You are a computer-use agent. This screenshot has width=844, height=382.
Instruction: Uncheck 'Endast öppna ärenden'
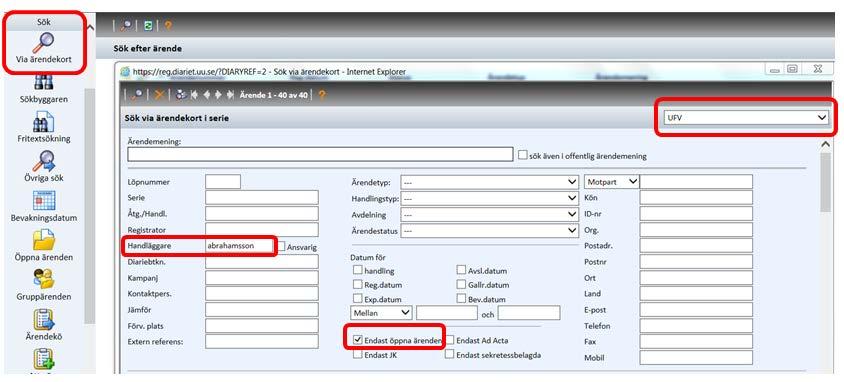[x=357, y=340]
